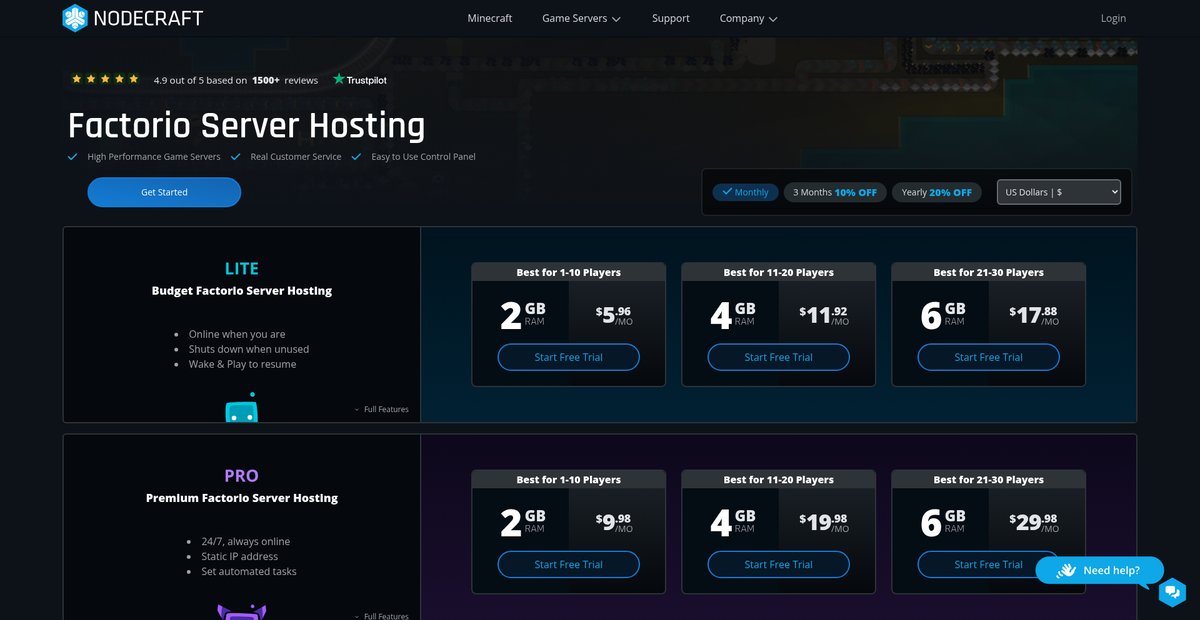The height and width of the screenshot is (620, 1200).
Task: Click the Lite plan blue robot mascot
Action: point(242,408)
